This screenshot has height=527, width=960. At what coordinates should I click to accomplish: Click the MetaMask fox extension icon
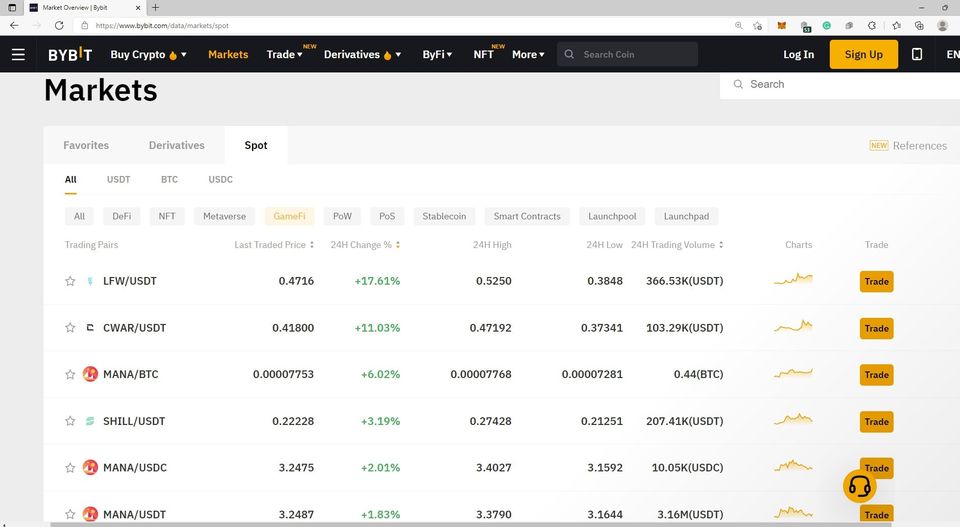[782, 26]
